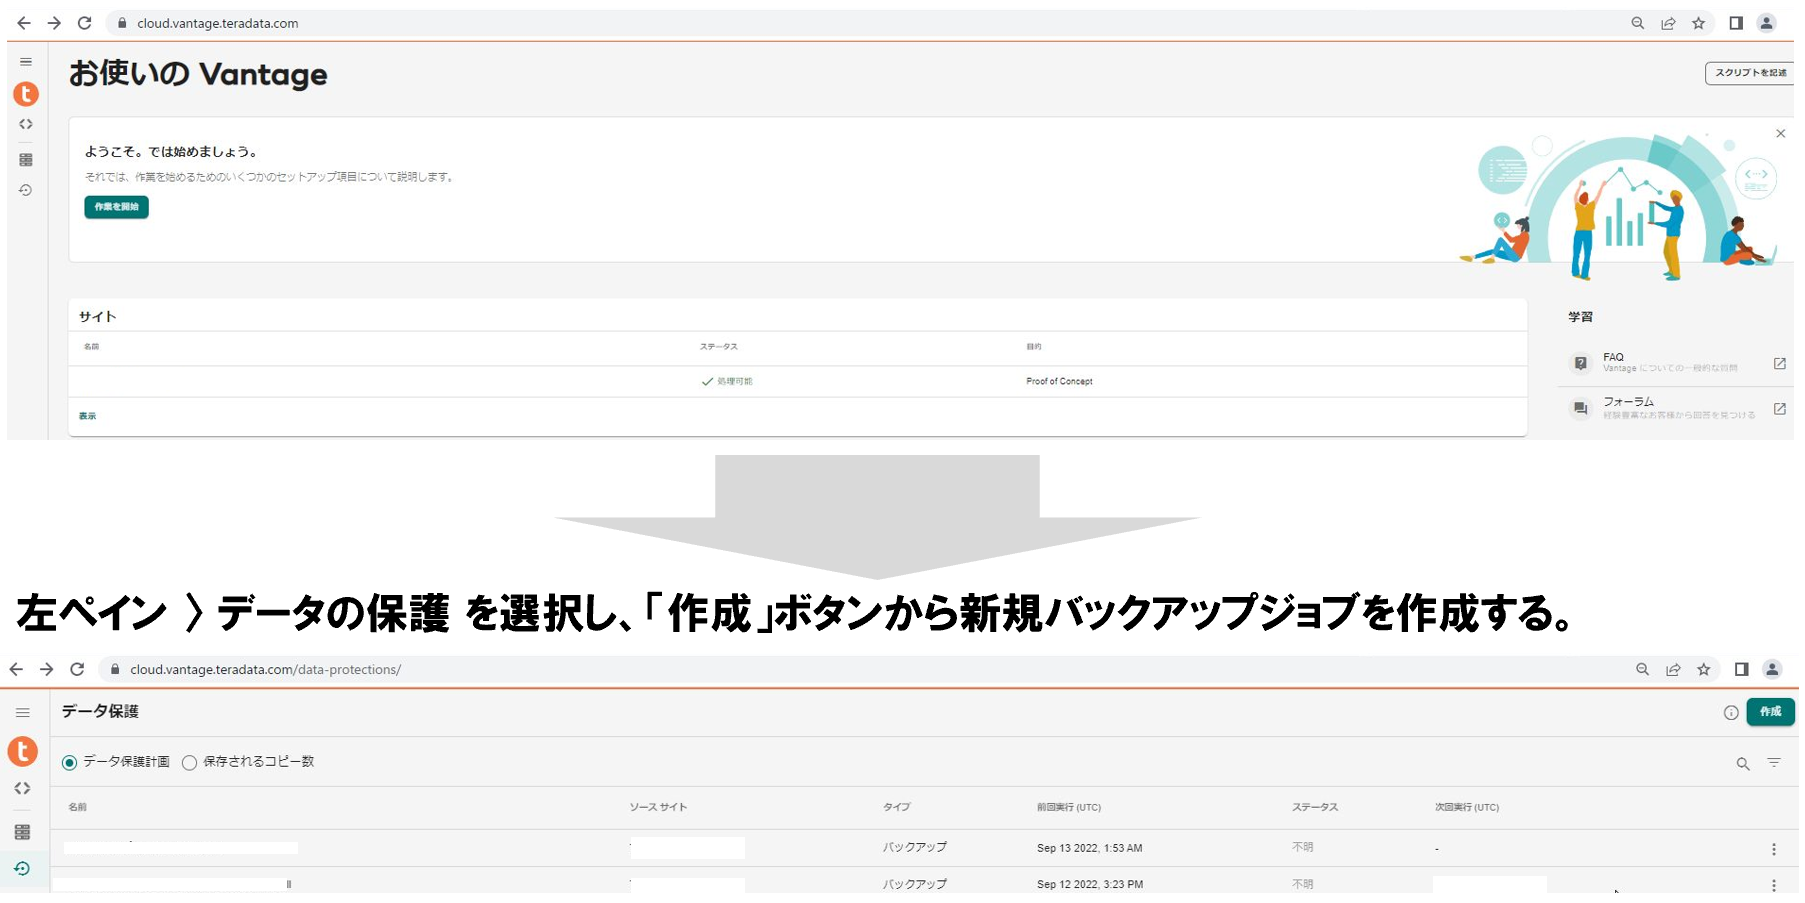Open more options for Sep 13 2022 row
This screenshot has height=903, width=1805.
(x=1774, y=849)
